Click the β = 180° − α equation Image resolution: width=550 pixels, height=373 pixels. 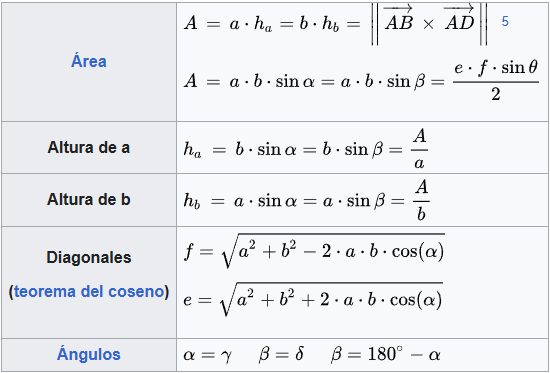[385, 355]
